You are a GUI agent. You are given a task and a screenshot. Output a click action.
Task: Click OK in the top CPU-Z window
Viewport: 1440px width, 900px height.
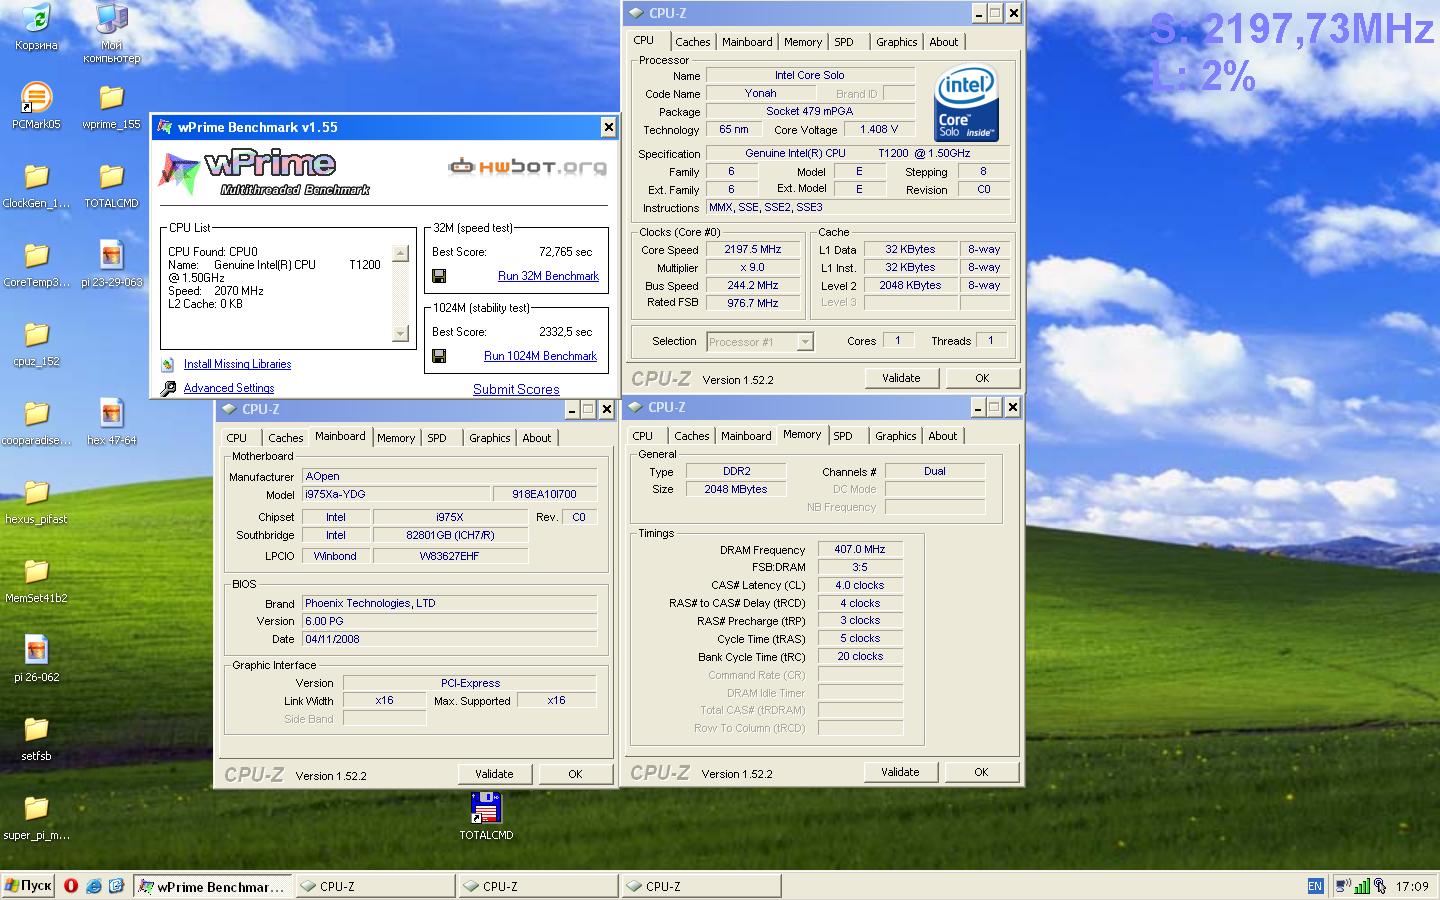[982, 378]
